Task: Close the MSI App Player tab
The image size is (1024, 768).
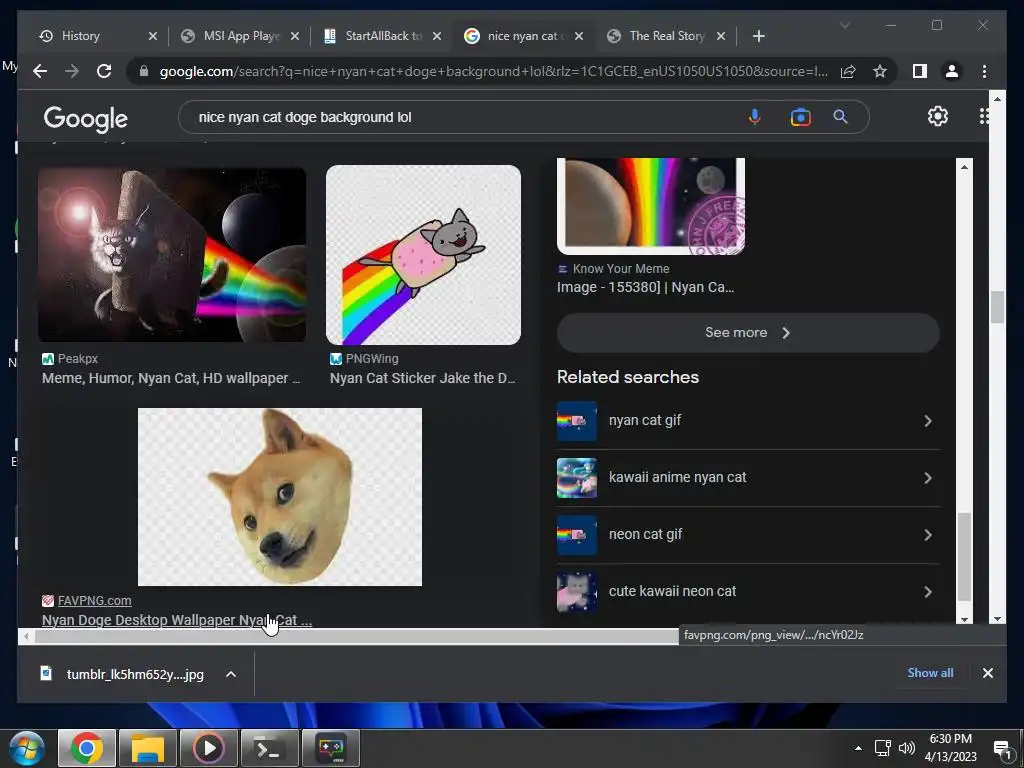Action: [295, 36]
